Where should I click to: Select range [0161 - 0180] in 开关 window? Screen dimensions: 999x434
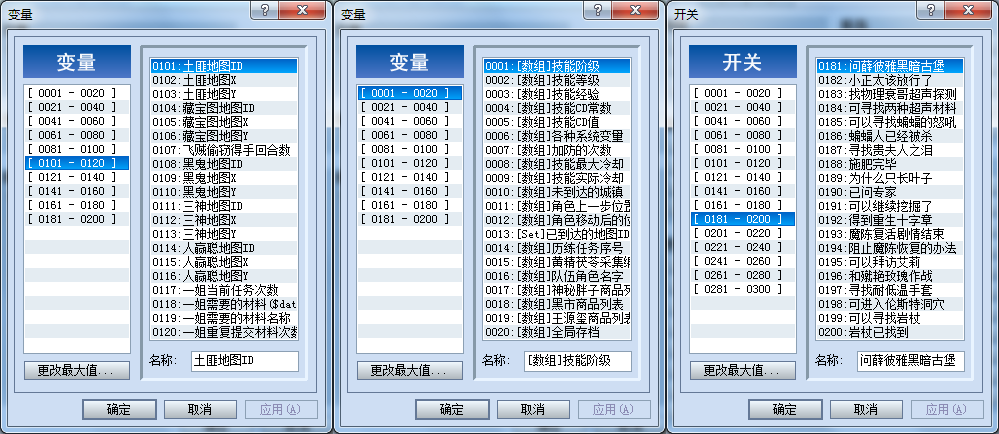743,205
